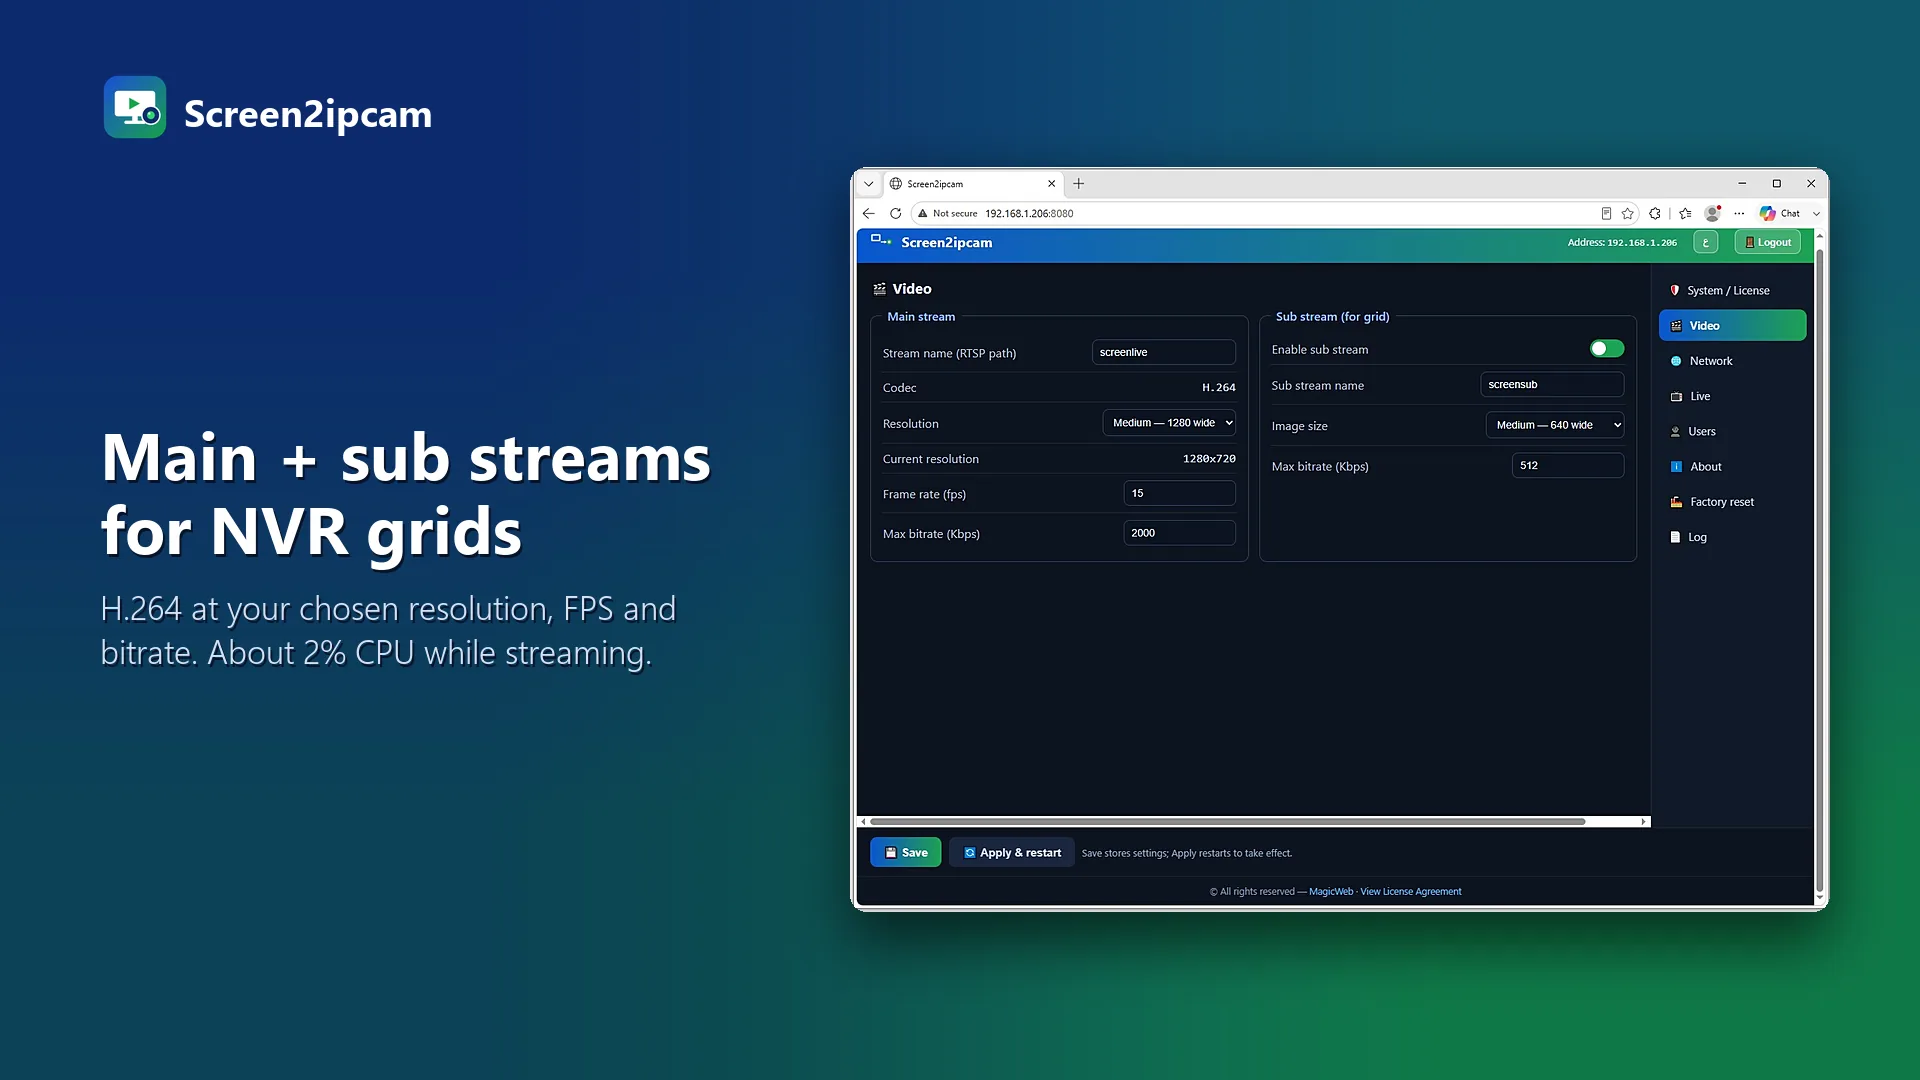Click the Not secure warning icon
The width and height of the screenshot is (1920, 1080).
click(x=923, y=213)
